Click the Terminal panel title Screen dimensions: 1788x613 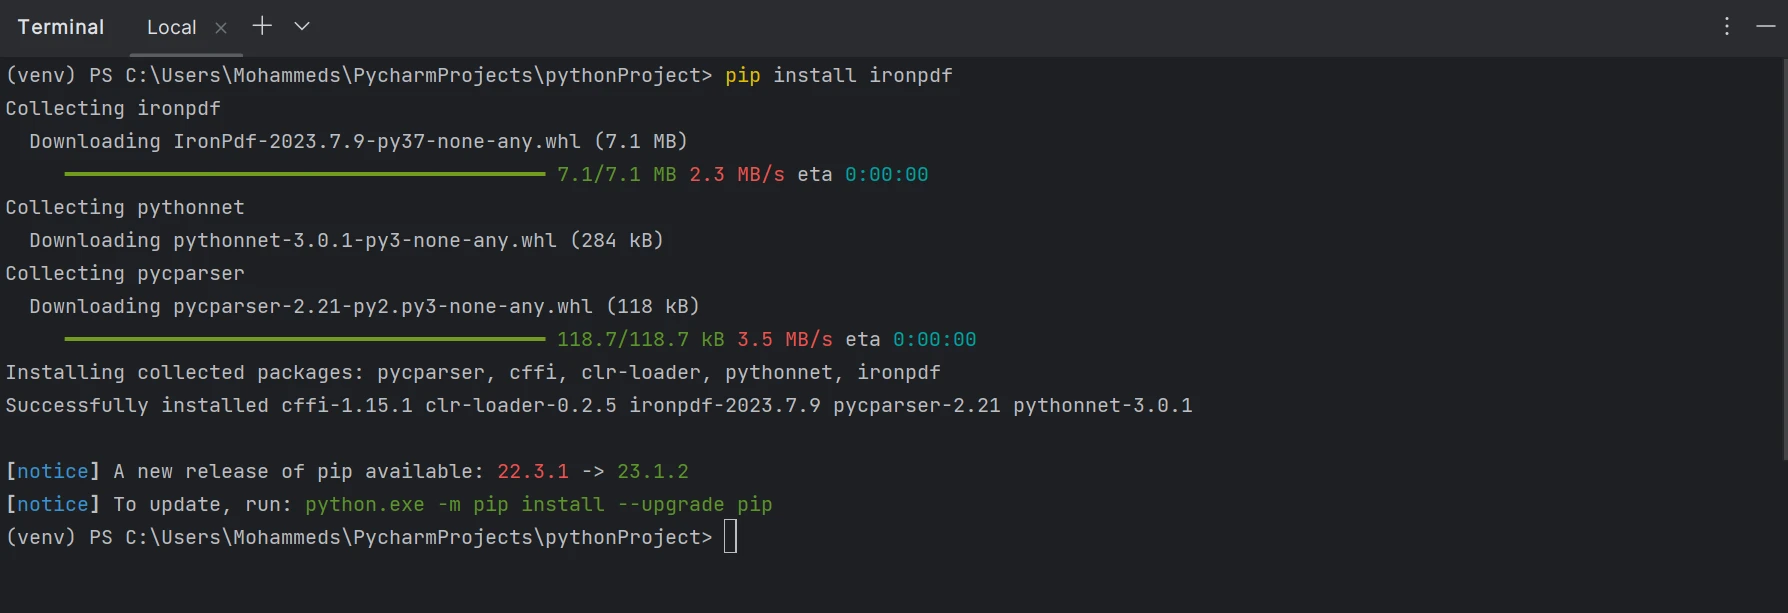tap(61, 27)
